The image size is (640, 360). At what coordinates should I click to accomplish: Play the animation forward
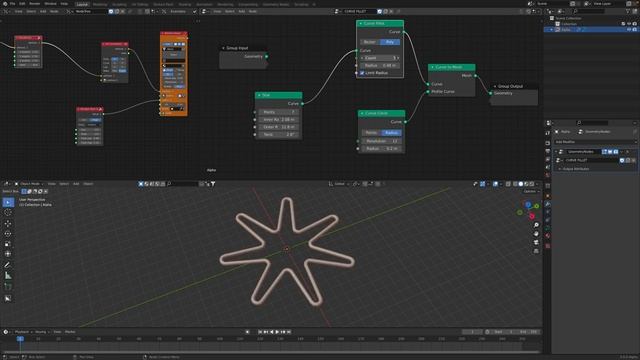pos(277,332)
